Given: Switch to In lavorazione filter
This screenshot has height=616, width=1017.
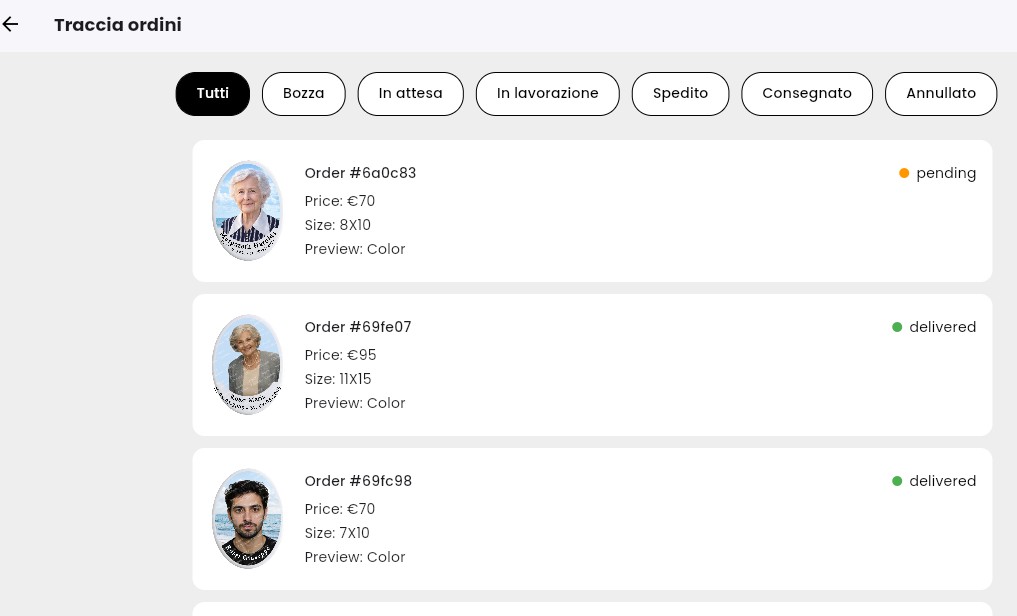Looking at the screenshot, I should click(547, 94).
